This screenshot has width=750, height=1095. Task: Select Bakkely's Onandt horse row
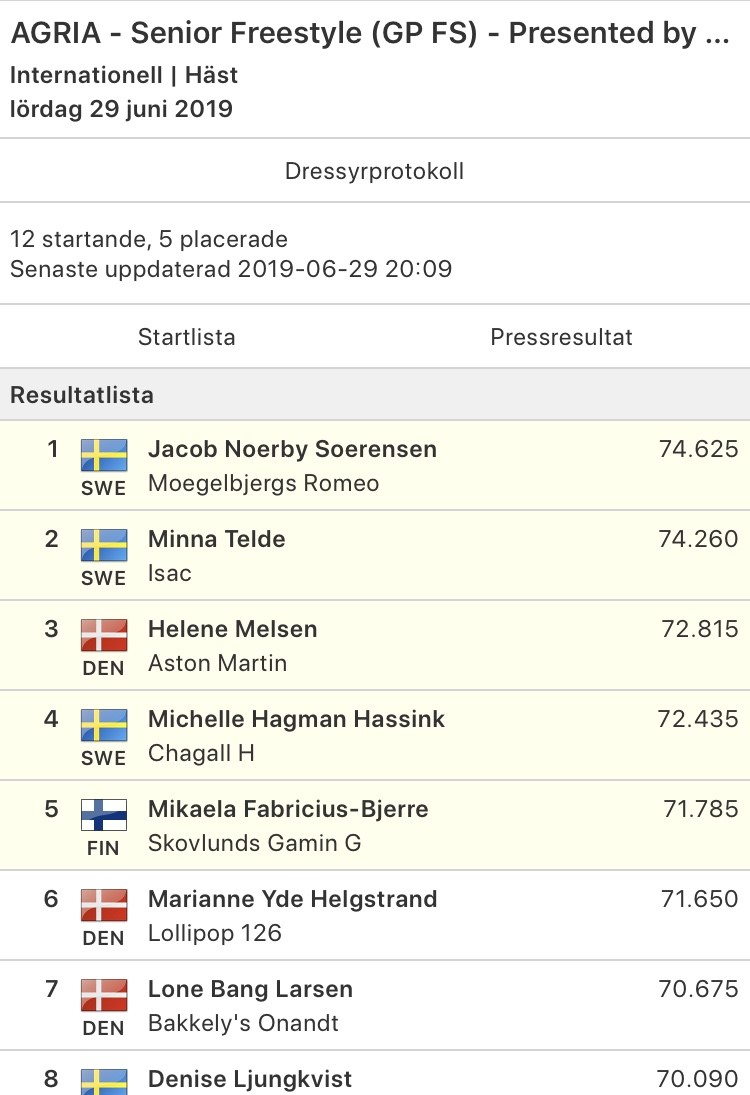pos(375,1005)
